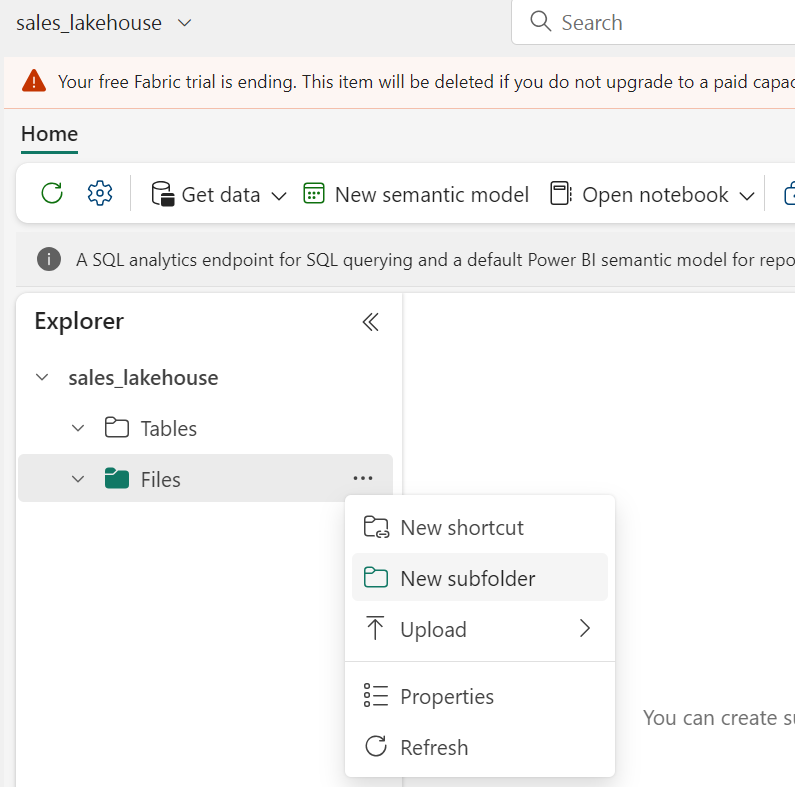Click the Open notebook icon
The height and width of the screenshot is (787, 795).
[561, 194]
